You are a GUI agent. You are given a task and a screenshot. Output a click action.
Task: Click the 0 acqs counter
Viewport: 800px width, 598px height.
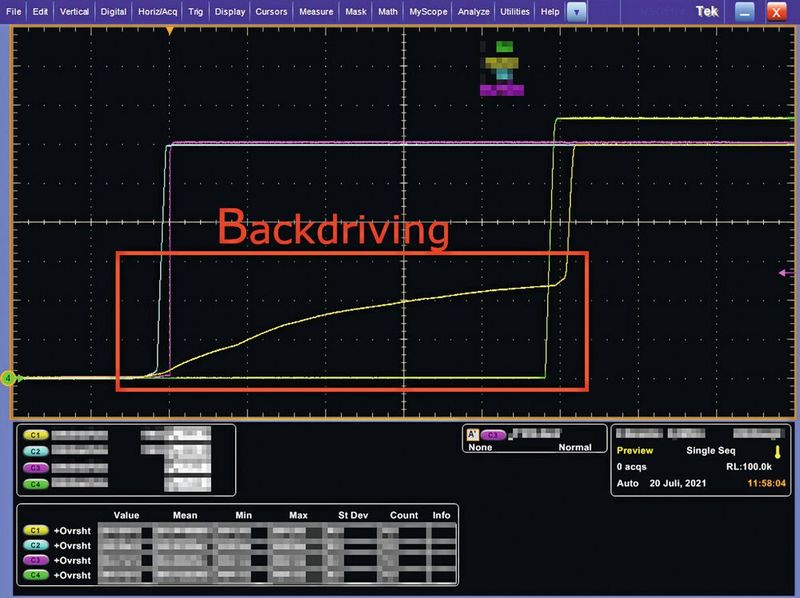632,467
